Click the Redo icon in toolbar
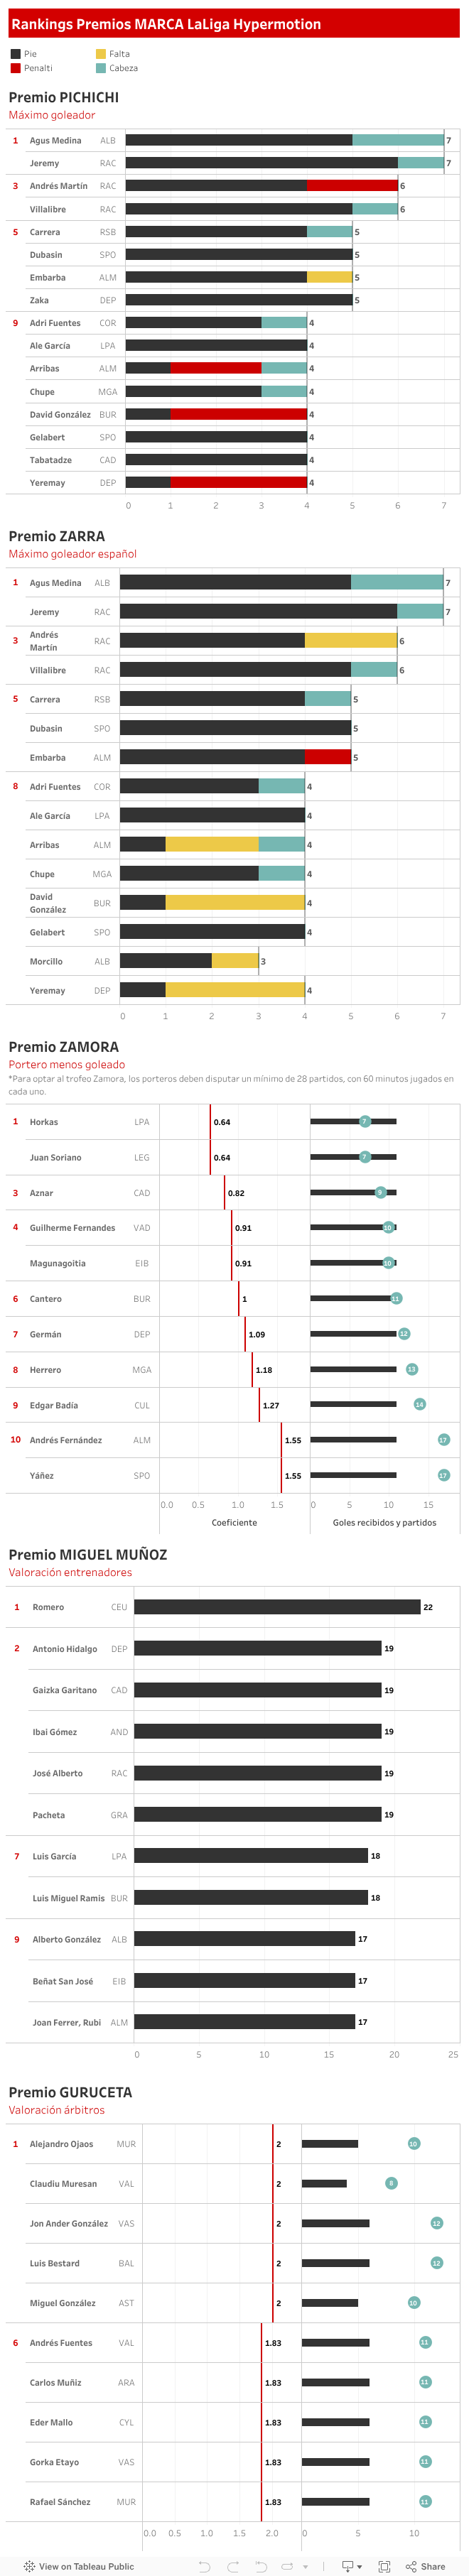The height and width of the screenshot is (2576, 469). pos(232,2566)
